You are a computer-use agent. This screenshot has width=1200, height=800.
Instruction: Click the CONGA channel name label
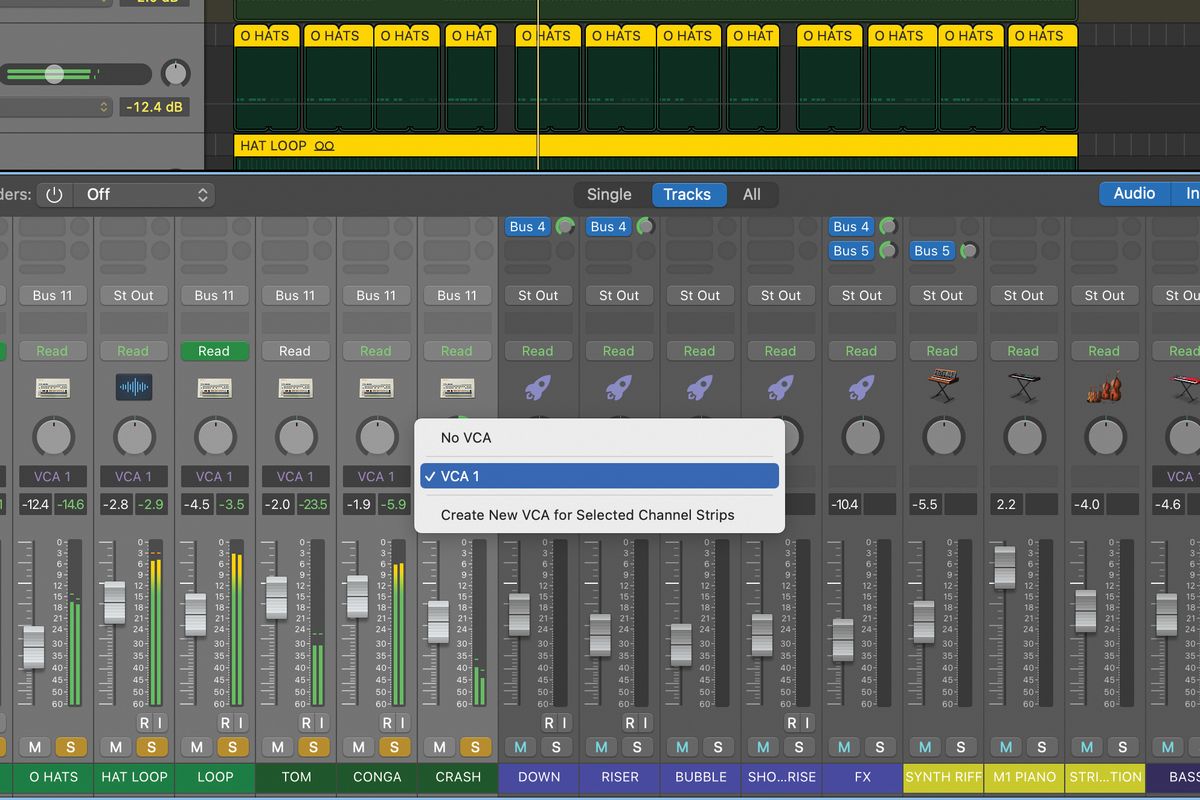(x=376, y=777)
